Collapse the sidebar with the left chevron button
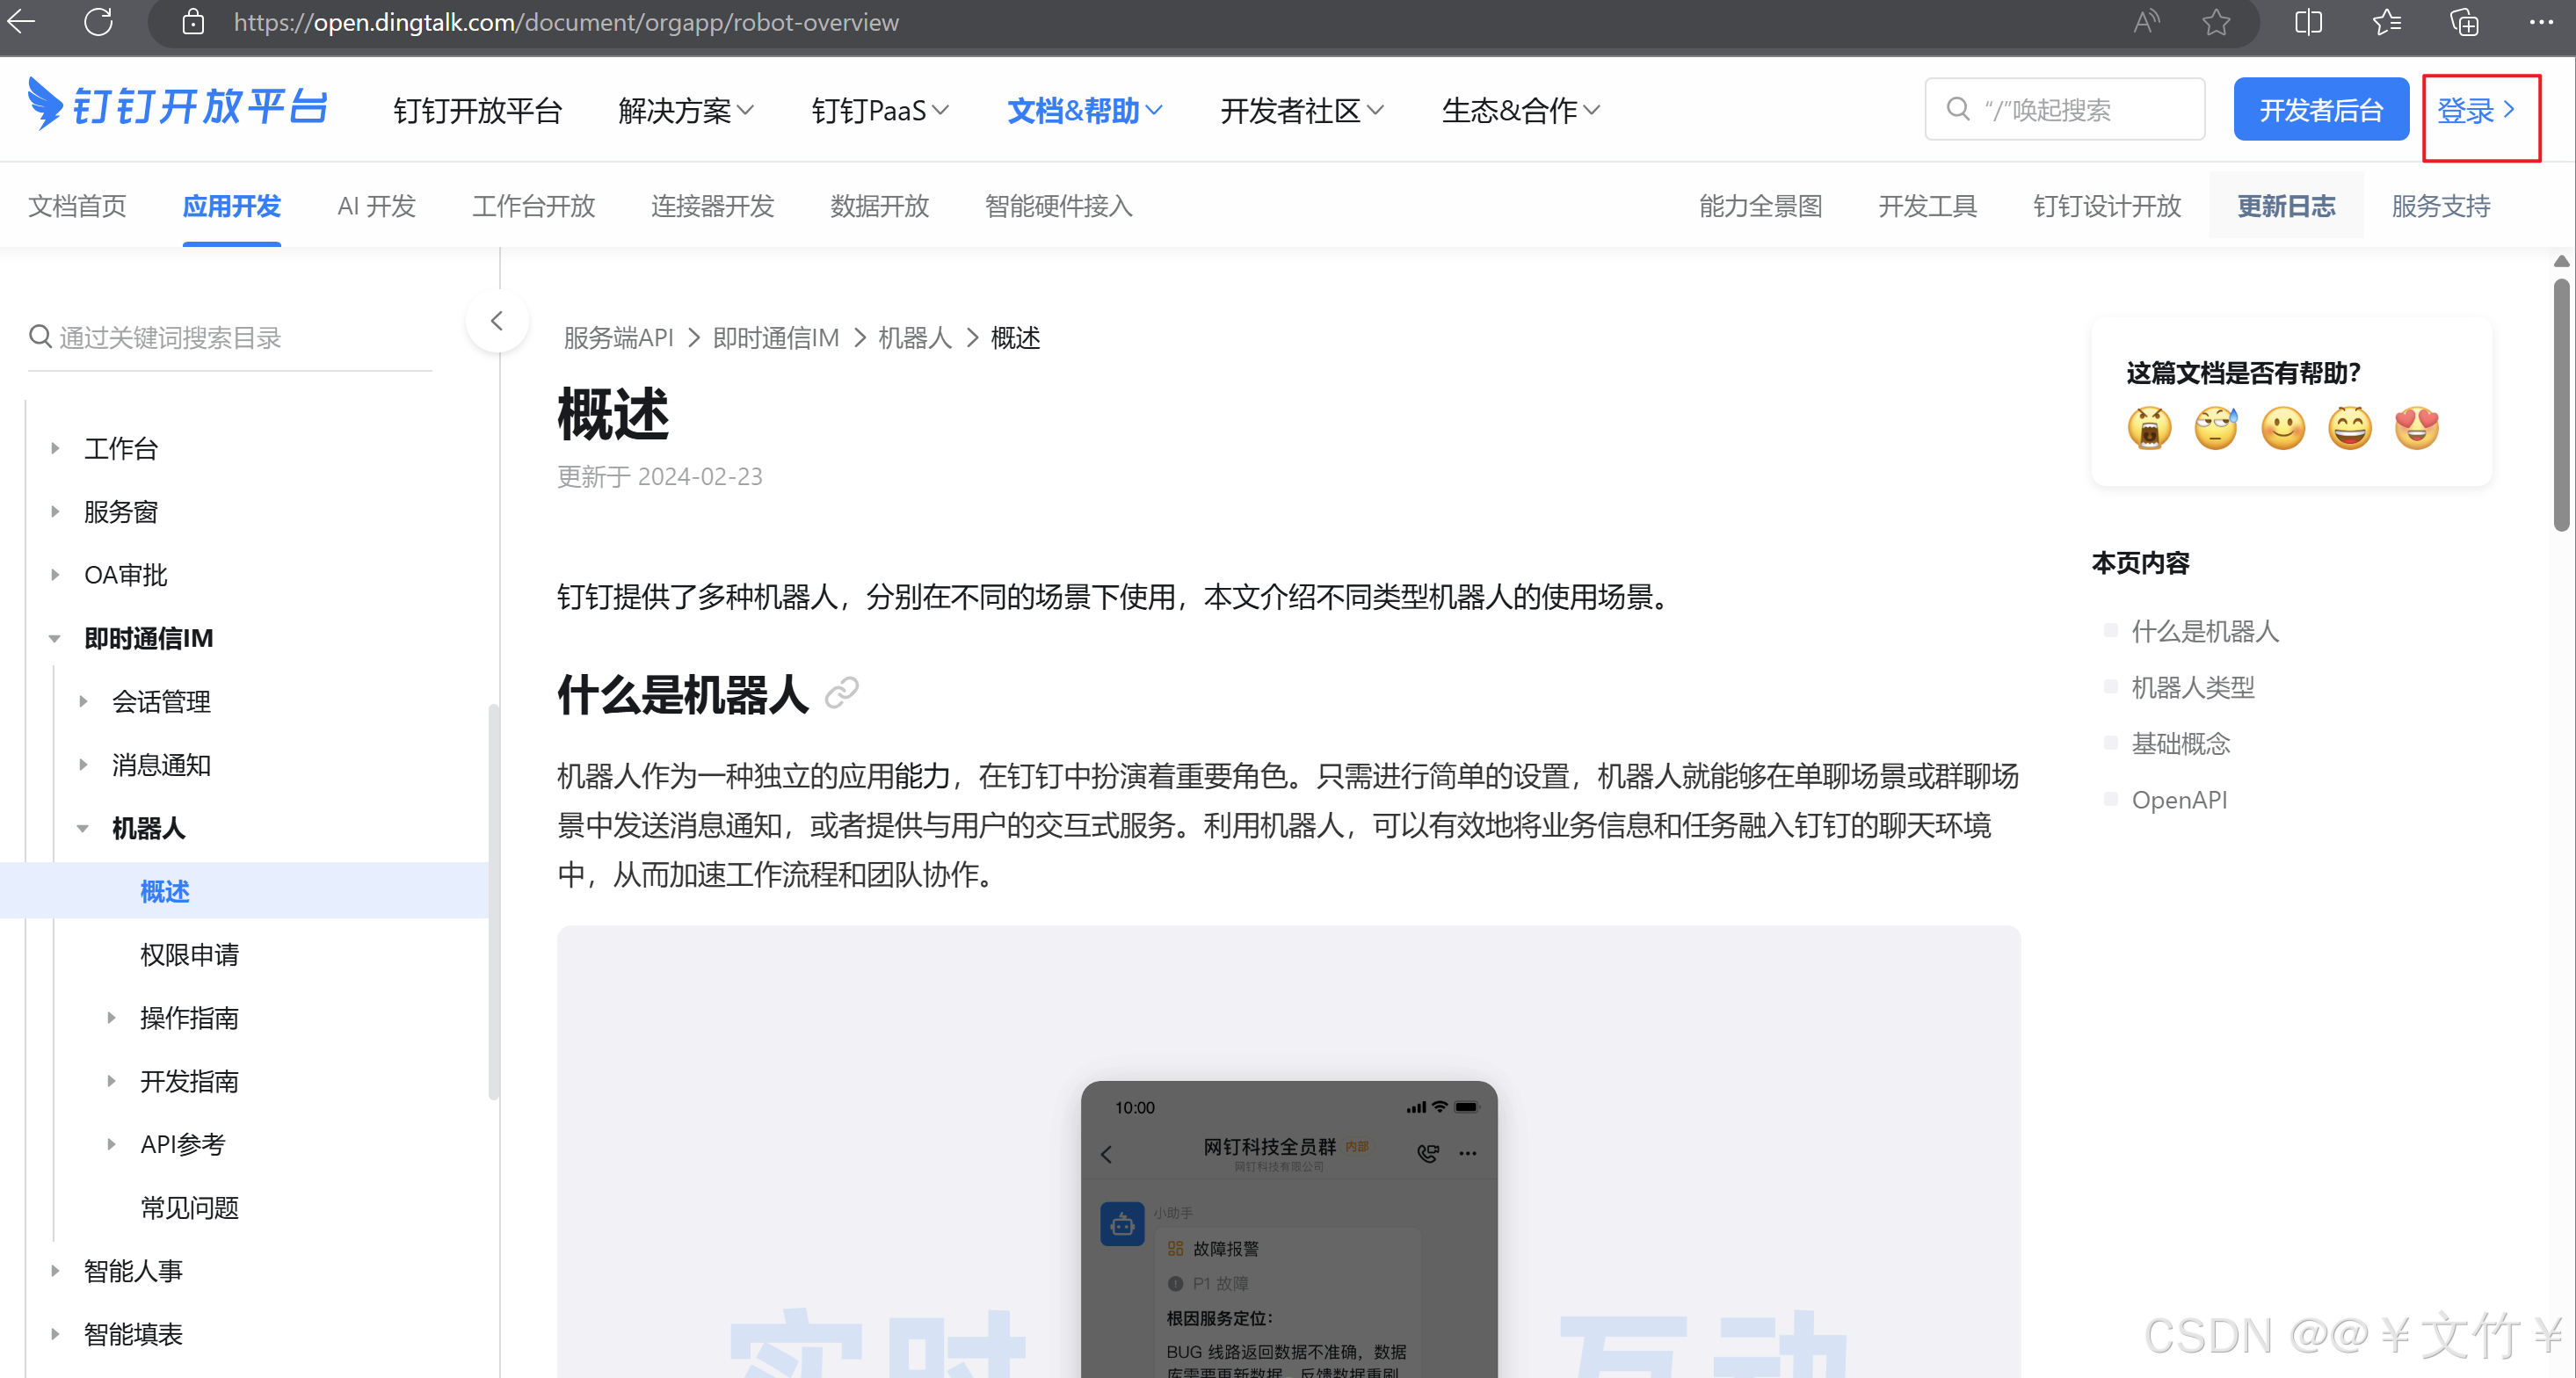Screen dimensions: 2576x1378 point(497,321)
